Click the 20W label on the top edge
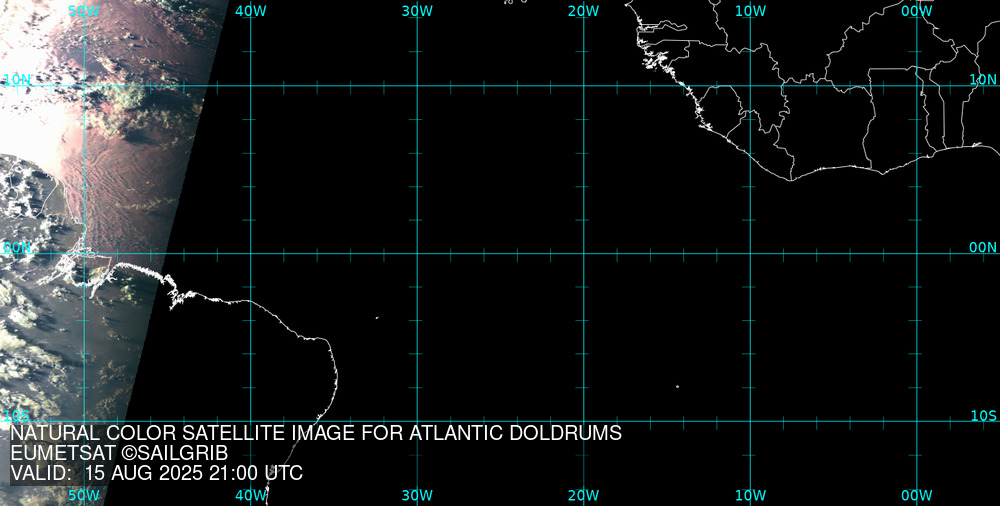1000x506 pixels. pyautogui.click(x=584, y=11)
